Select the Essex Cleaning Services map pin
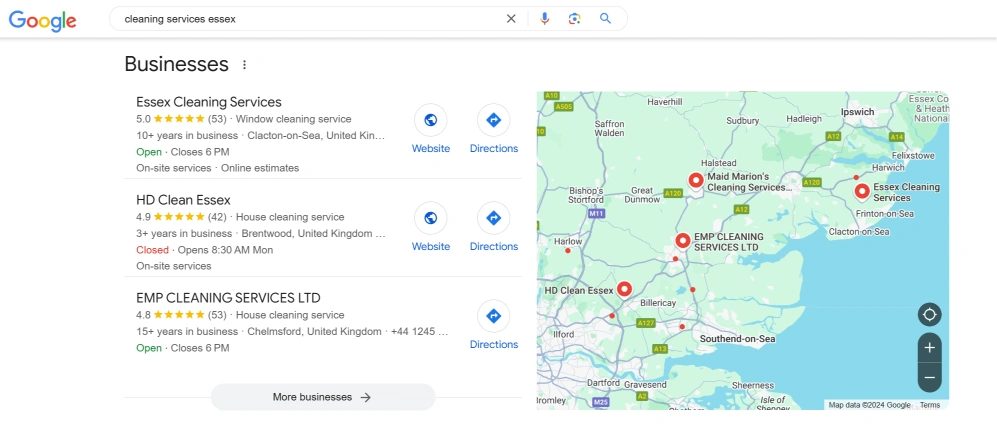 coord(862,191)
